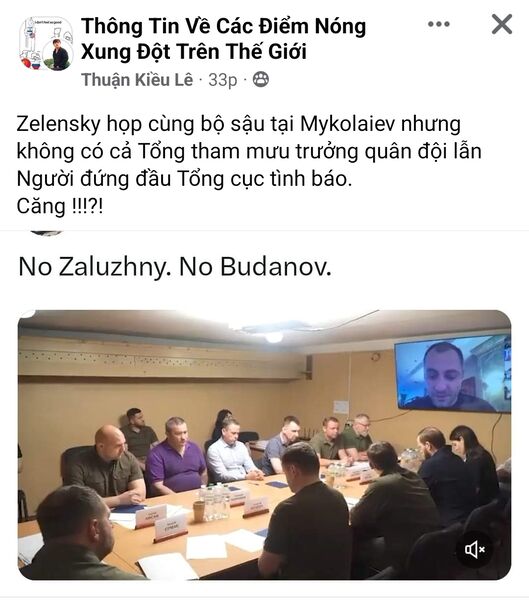This screenshot has width=529, height=600.
Task: Tap the second line Xung Đột Trên Thế Giới
Action: pos(194,52)
